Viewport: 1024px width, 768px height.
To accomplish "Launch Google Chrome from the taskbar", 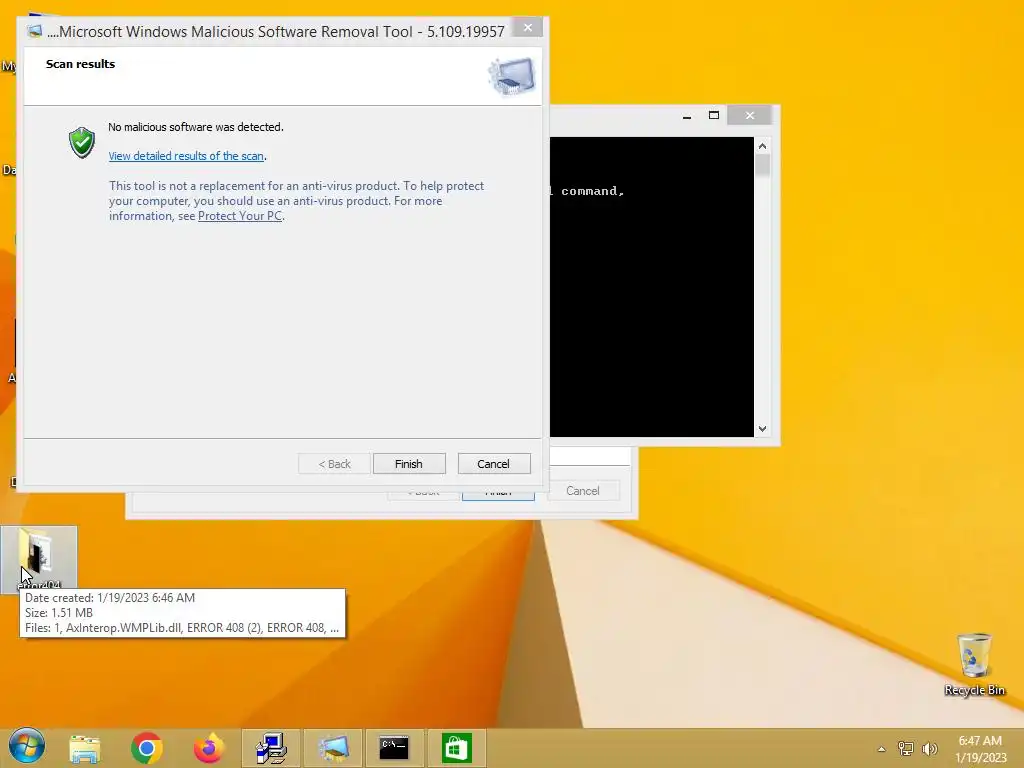I will (x=147, y=748).
